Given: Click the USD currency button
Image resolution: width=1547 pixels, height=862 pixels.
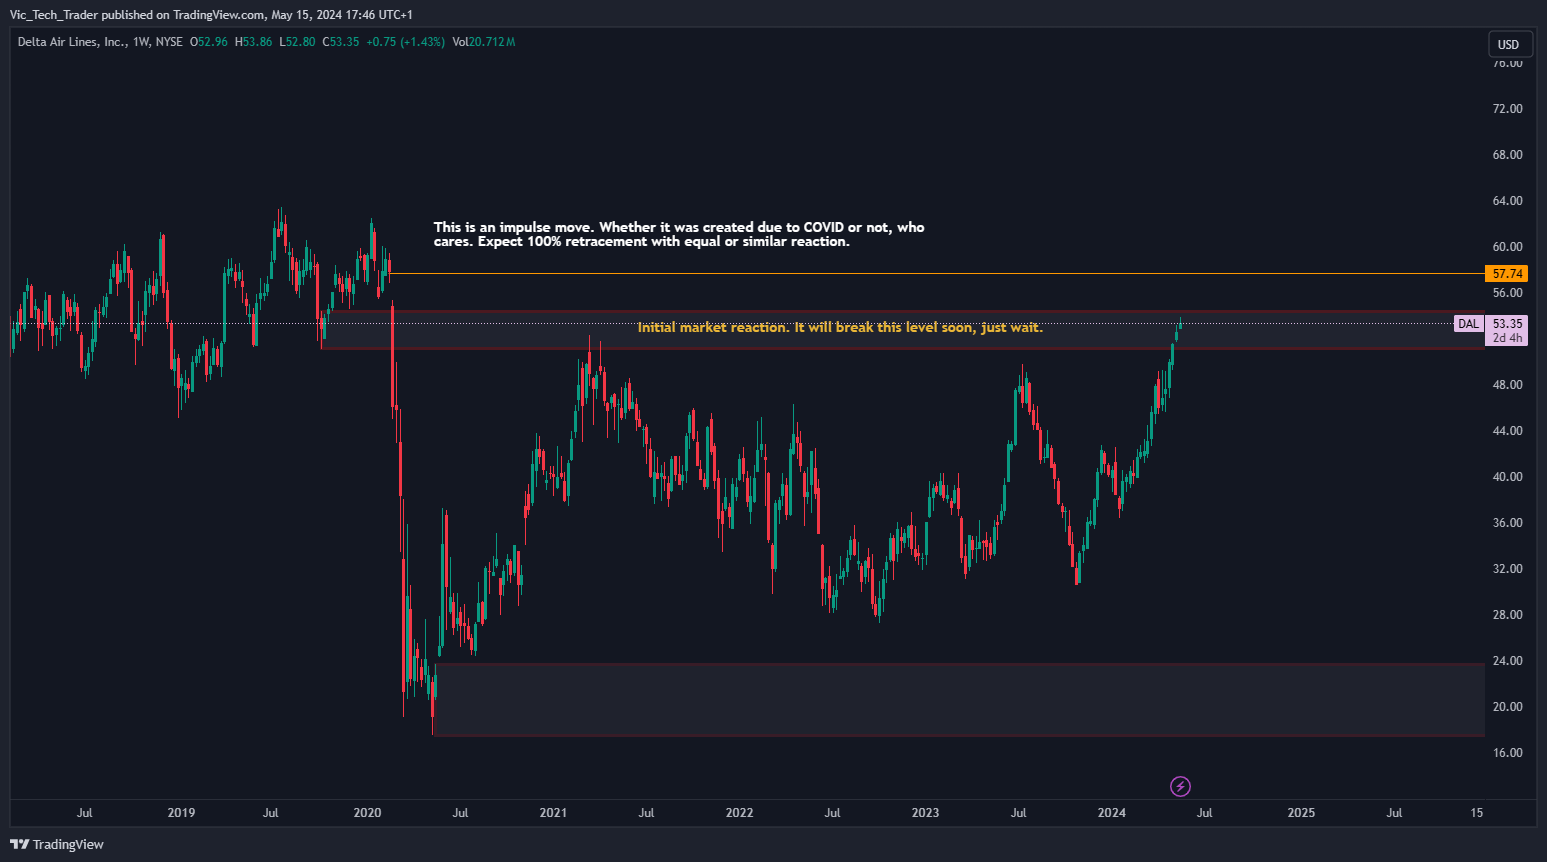Looking at the screenshot, I should (1508, 44).
